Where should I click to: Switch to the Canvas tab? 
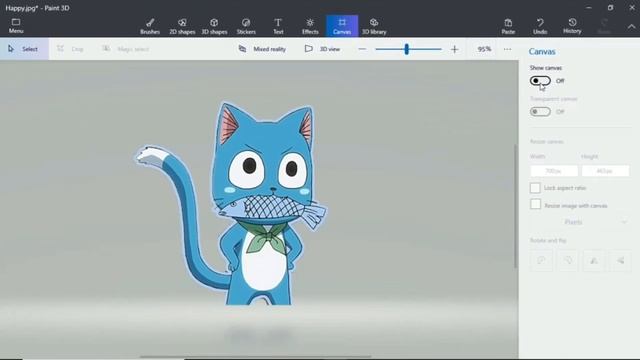(x=342, y=26)
